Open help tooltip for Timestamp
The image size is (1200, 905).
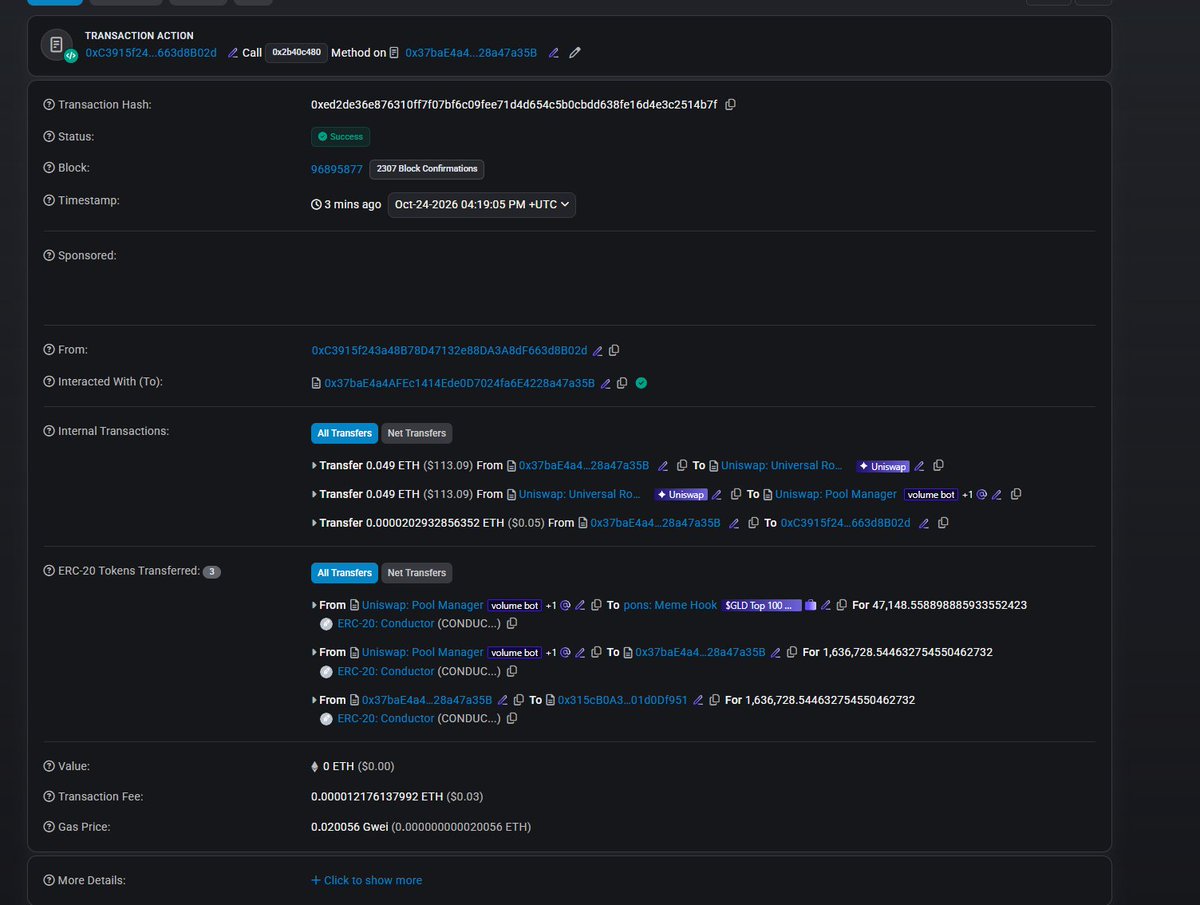pyautogui.click(x=49, y=201)
